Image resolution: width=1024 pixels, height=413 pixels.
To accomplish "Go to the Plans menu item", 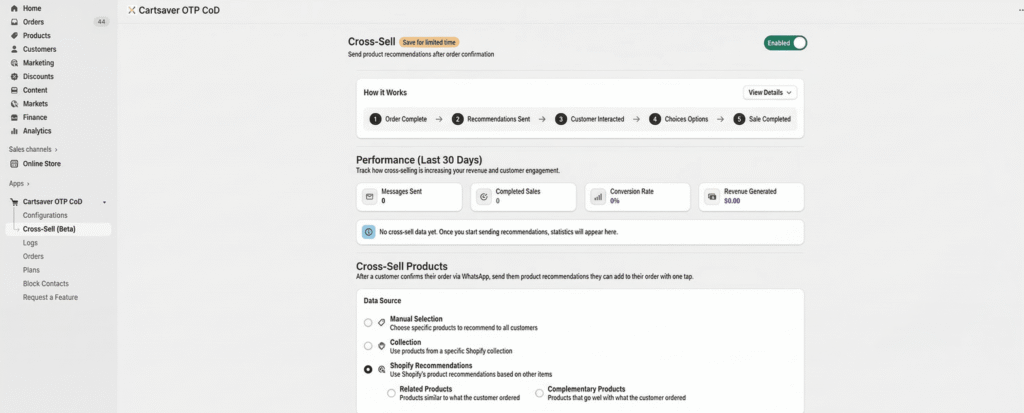I will point(32,270).
